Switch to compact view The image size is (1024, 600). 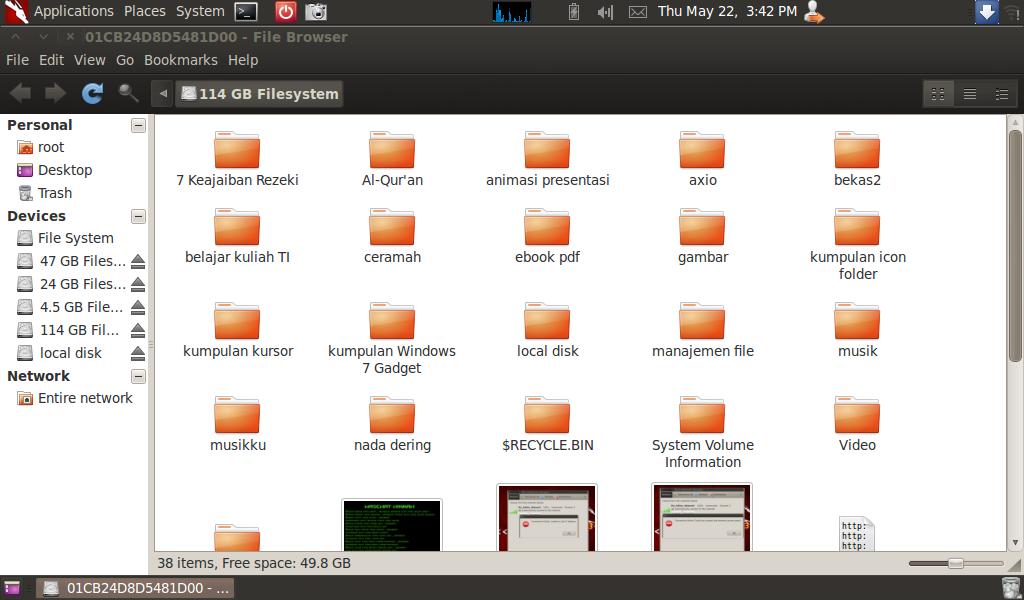coord(1002,93)
